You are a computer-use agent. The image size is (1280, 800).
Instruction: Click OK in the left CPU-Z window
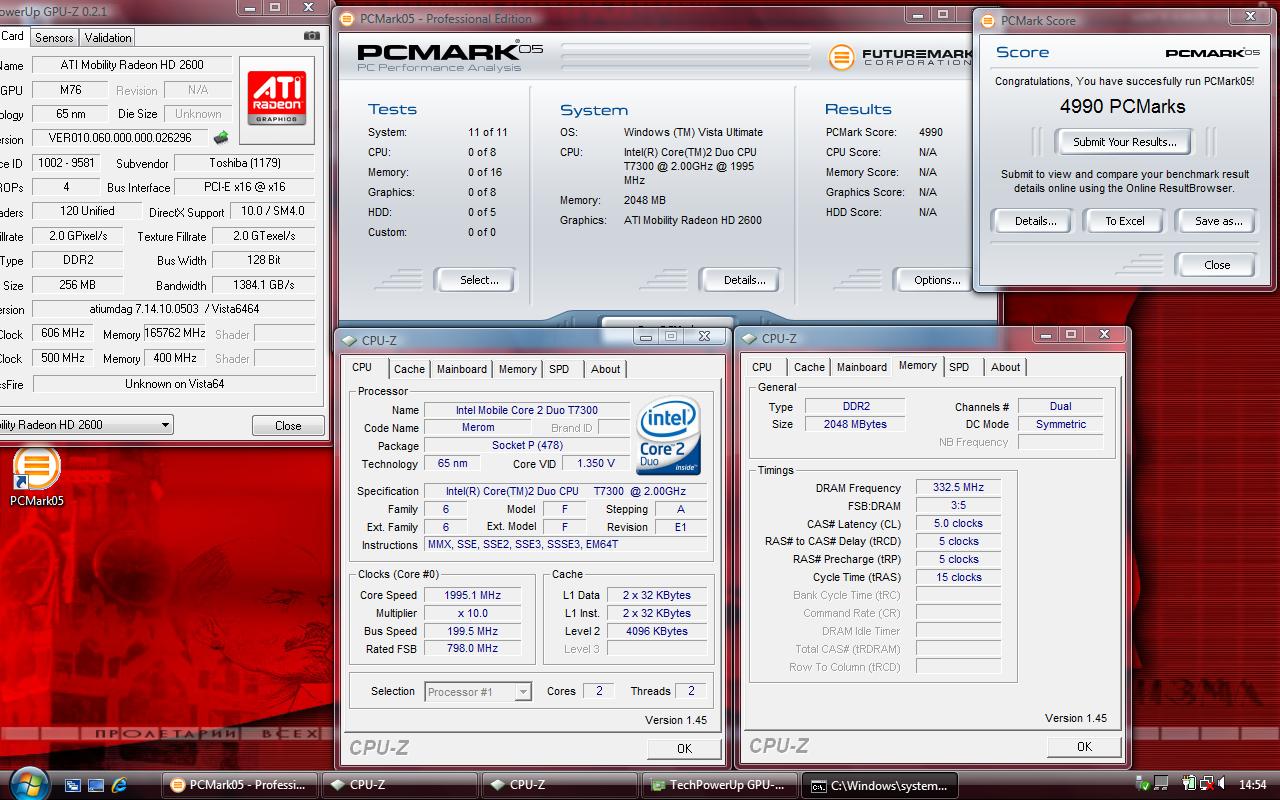click(684, 748)
